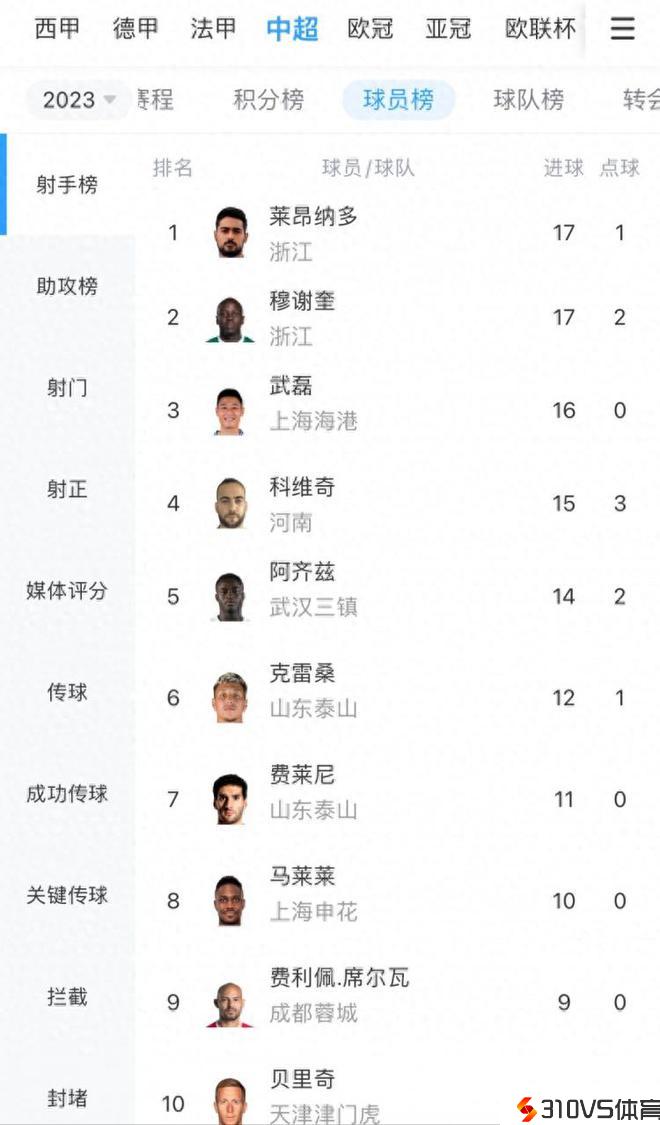The image size is (660, 1125).
Task: Open the 积分榜 standings tab
Action: coord(268,100)
